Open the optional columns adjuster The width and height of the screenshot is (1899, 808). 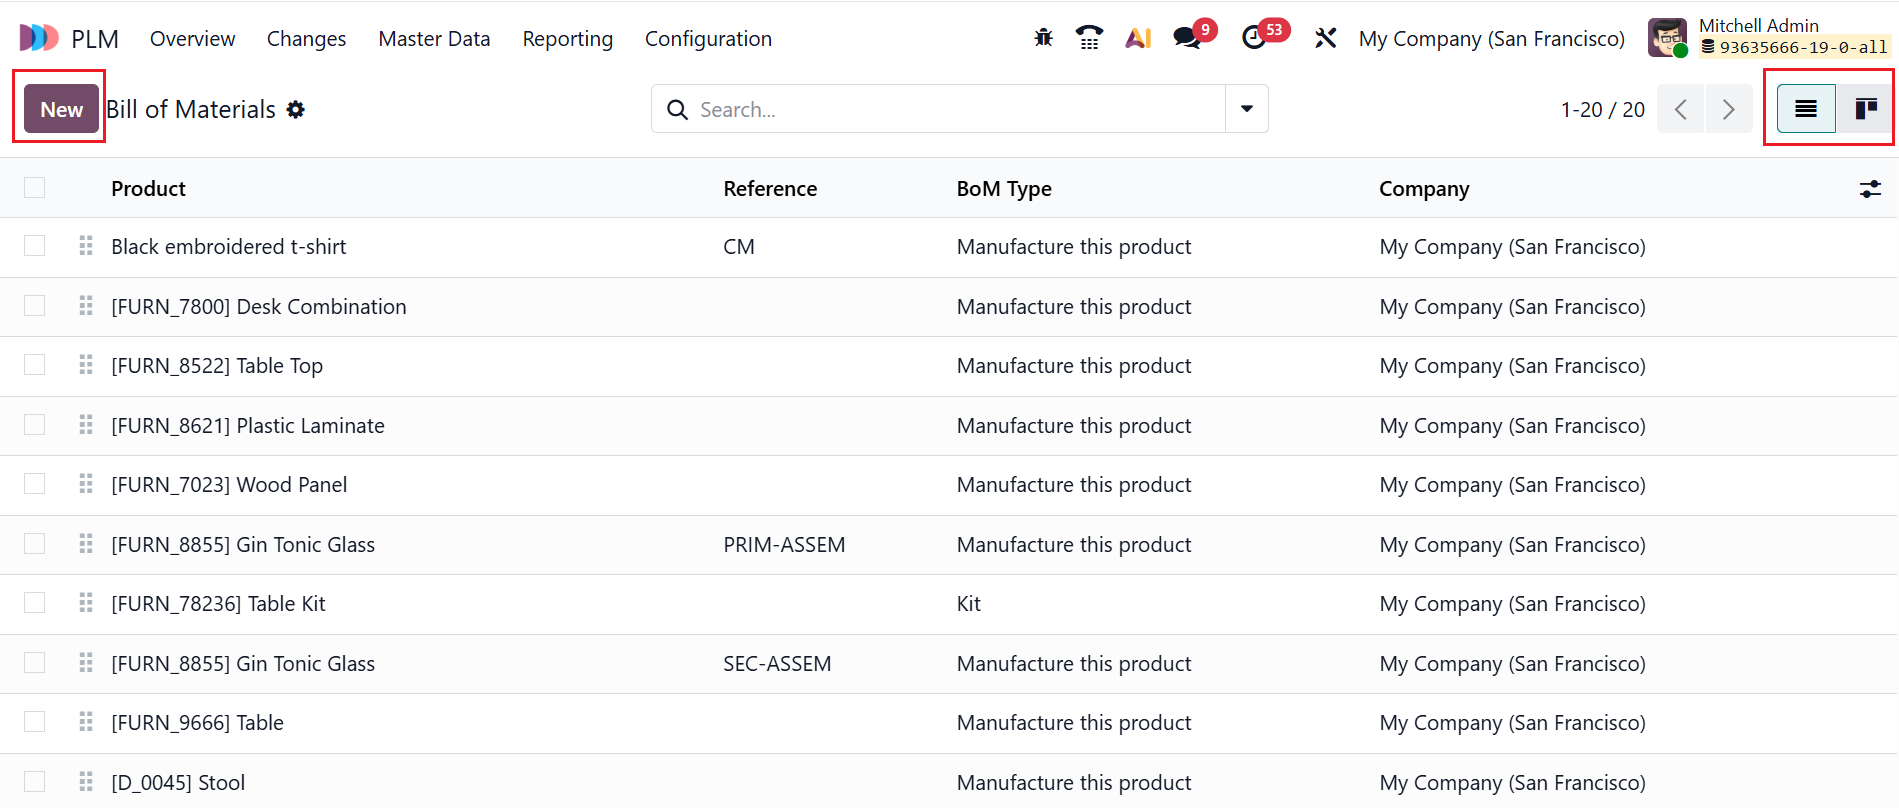tap(1869, 189)
